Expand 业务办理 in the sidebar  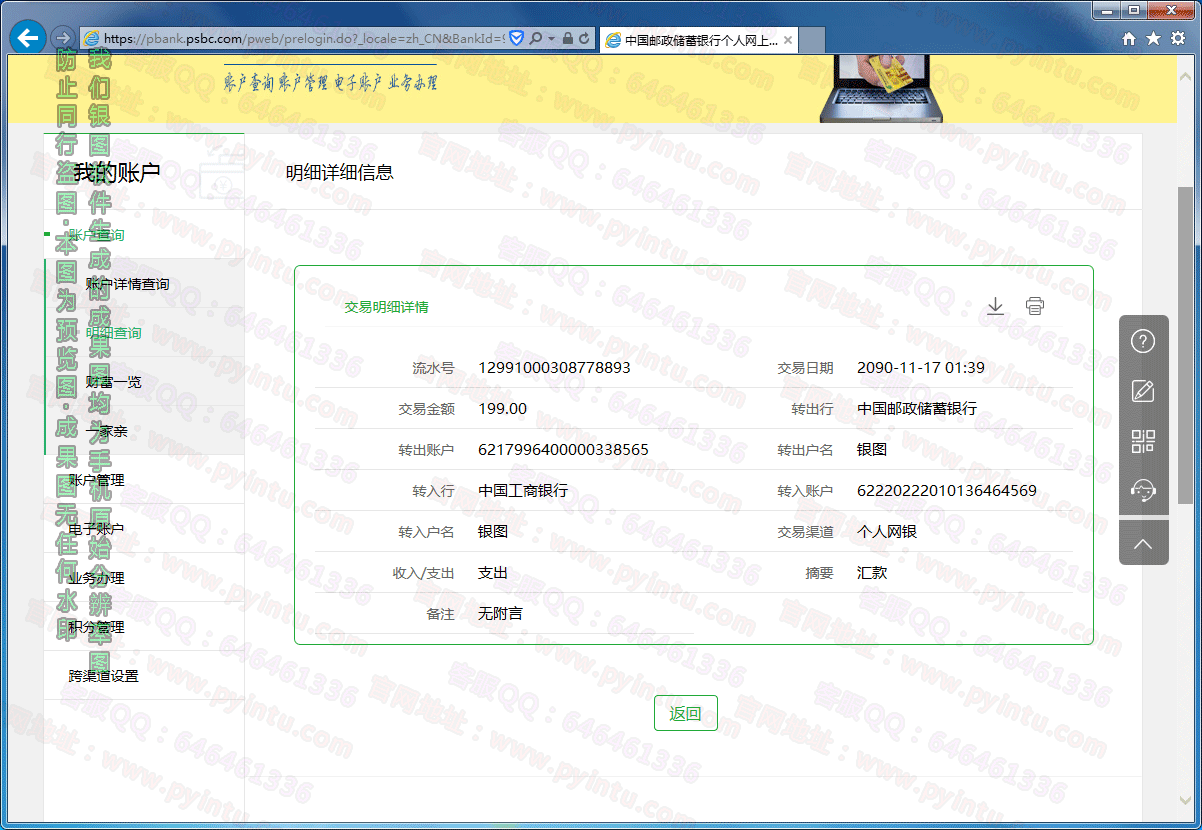pyautogui.click(x=96, y=578)
